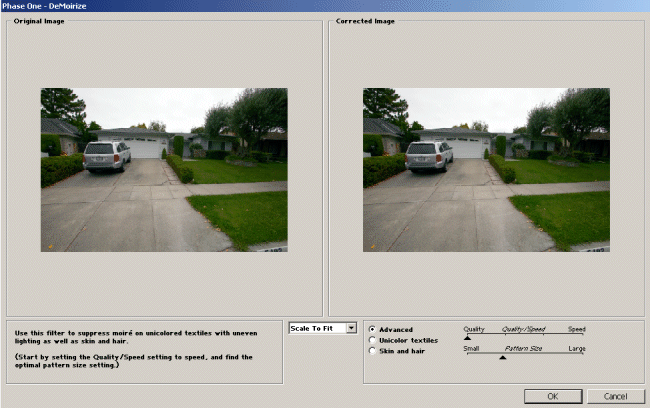650x408 pixels.
Task: Click the Speed end of Quality/Speed slider
Action: [577, 329]
